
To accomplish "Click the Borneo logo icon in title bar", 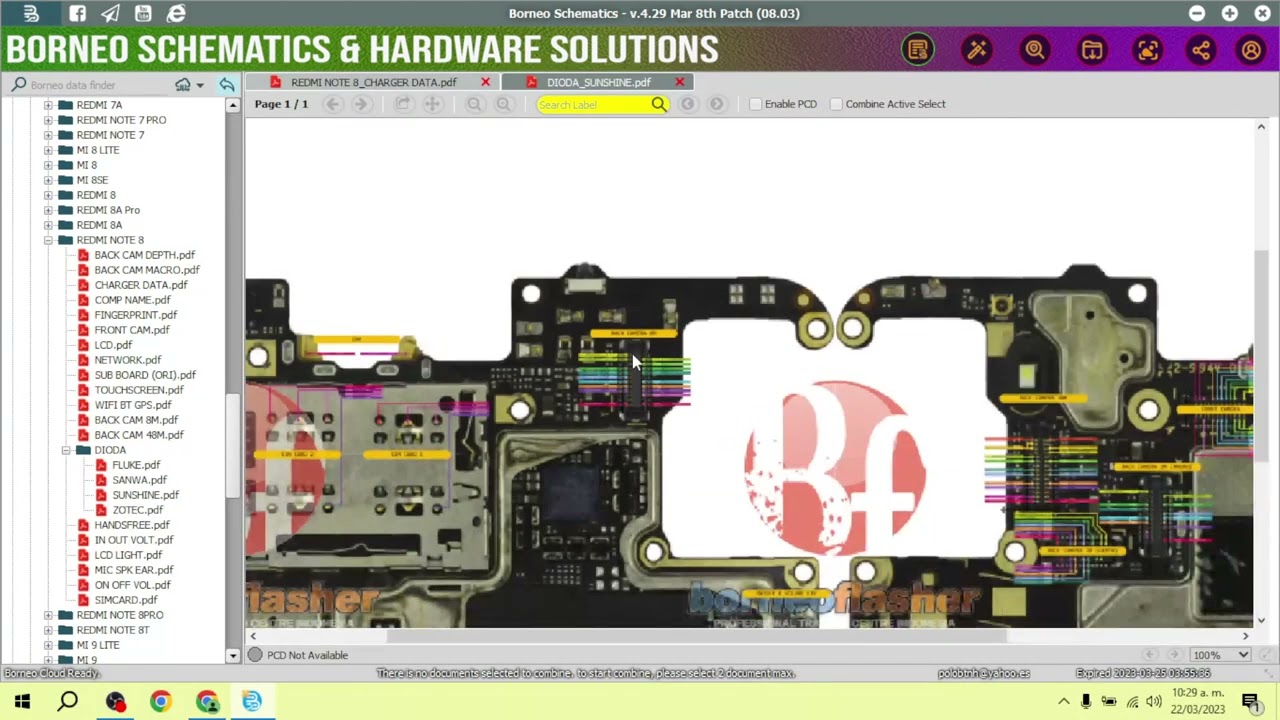I will pos(31,13).
